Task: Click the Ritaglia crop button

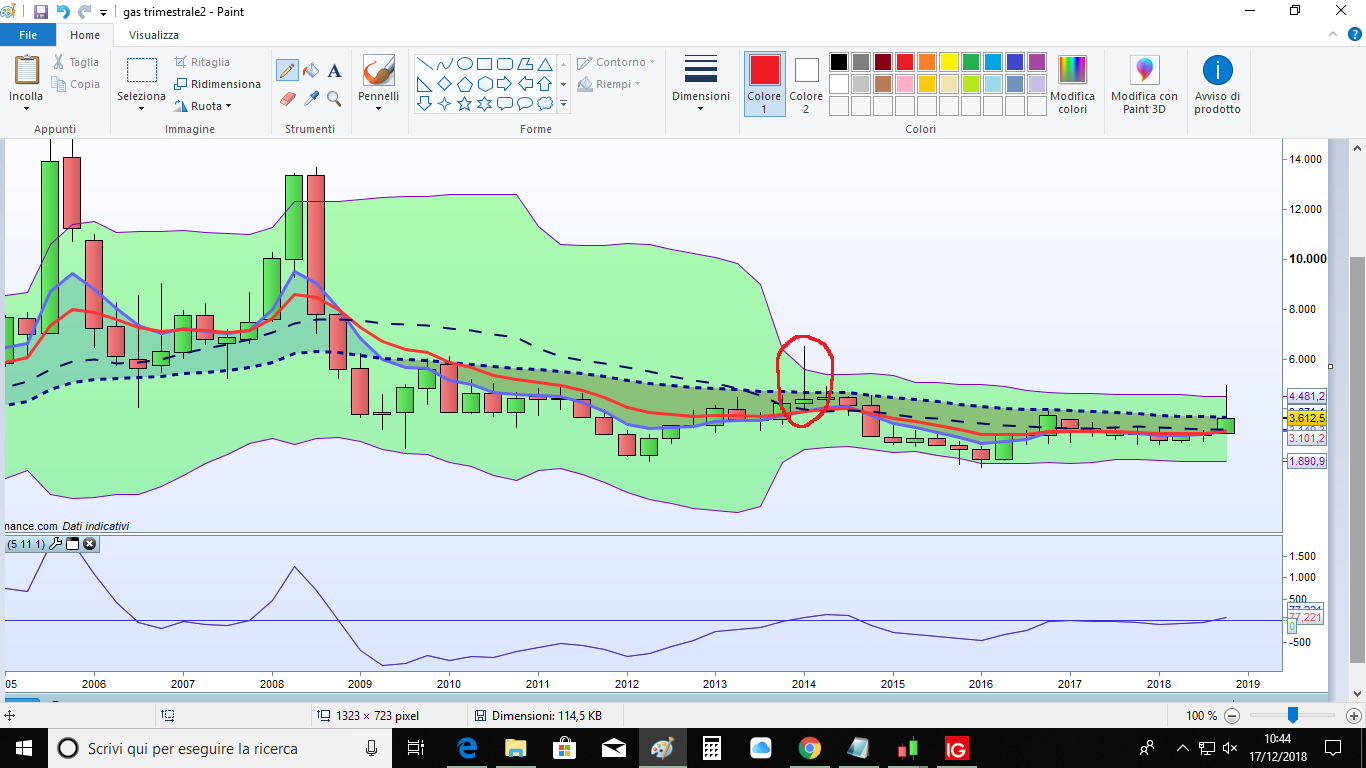Action: pyautogui.click(x=202, y=62)
